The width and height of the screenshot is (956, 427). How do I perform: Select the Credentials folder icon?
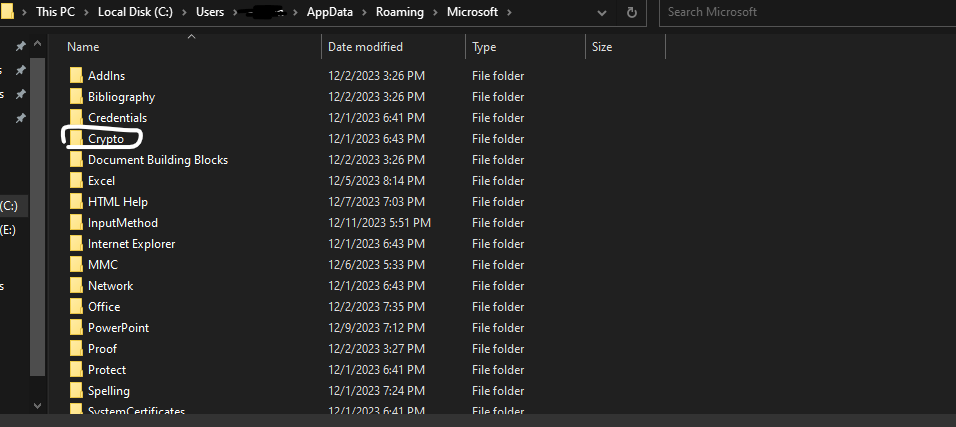tap(76, 118)
